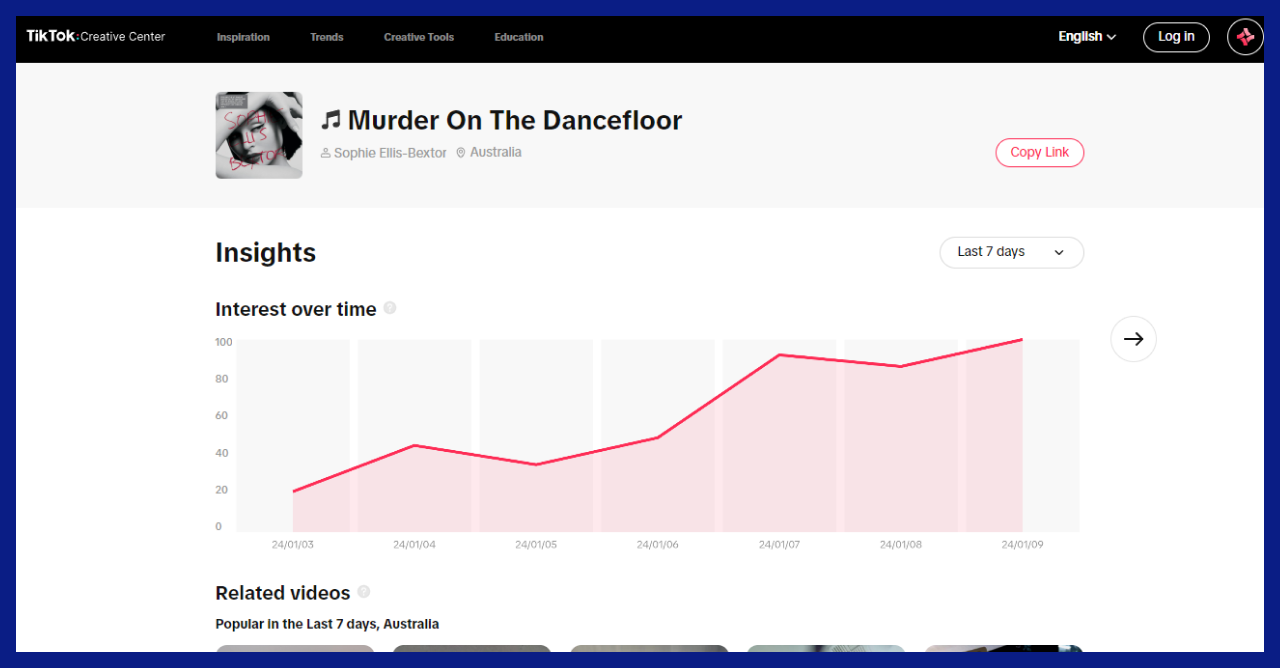Image resolution: width=1280 pixels, height=668 pixels.
Task: Click the 24/01/08 date axis label
Action: pos(901,545)
